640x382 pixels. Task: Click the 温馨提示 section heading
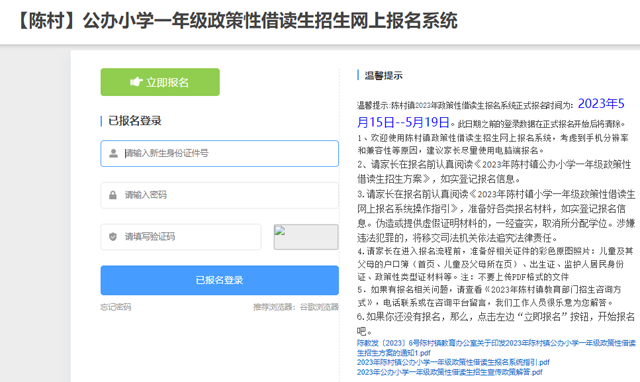pyautogui.click(x=383, y=76)
